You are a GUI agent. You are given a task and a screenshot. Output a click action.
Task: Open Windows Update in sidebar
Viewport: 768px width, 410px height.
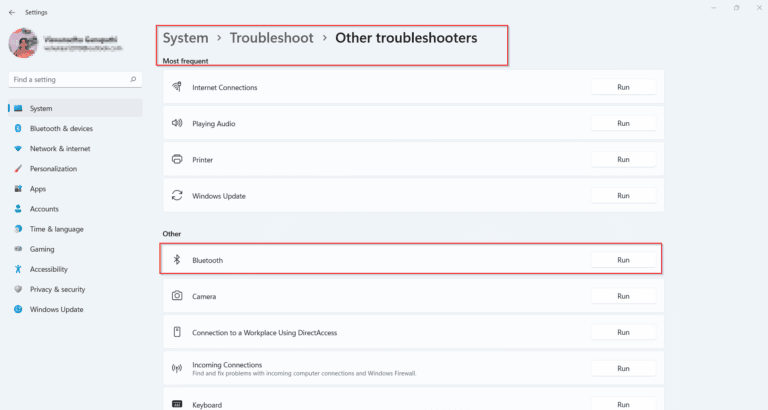click(x=56, y=309)
